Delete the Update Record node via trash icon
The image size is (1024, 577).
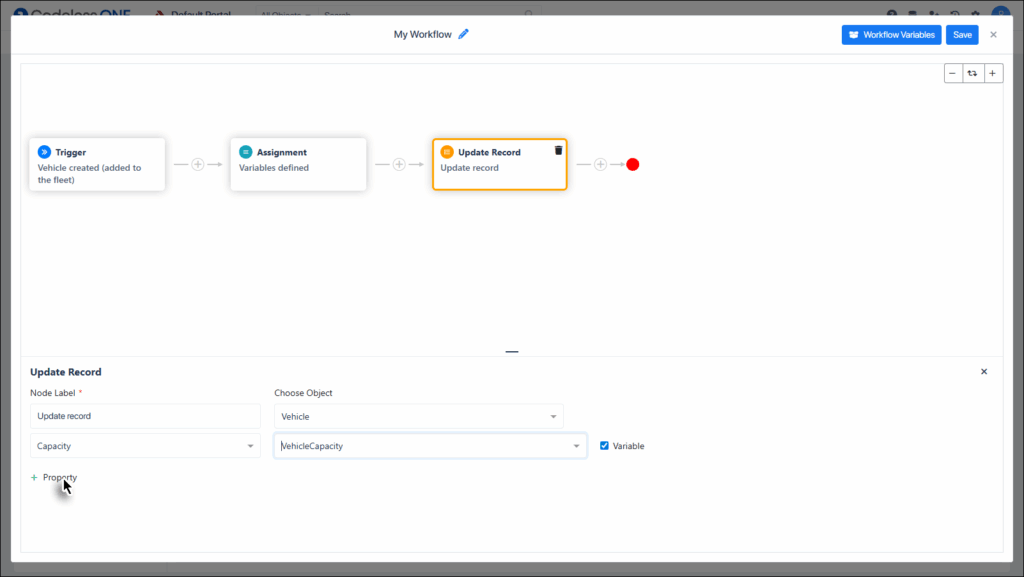[x=558, y=150]
